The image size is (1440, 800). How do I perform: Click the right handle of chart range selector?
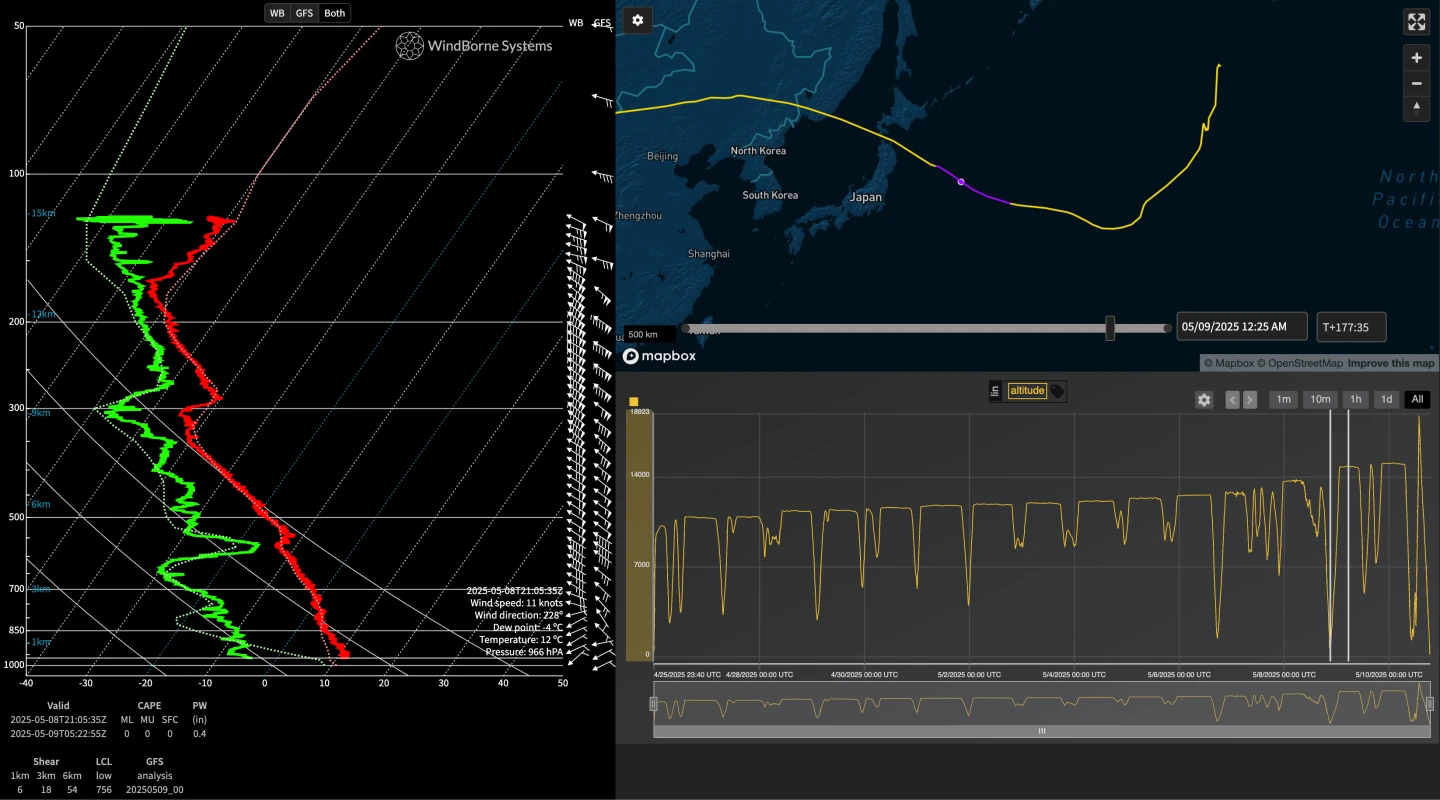click(x=1429, y=704)
